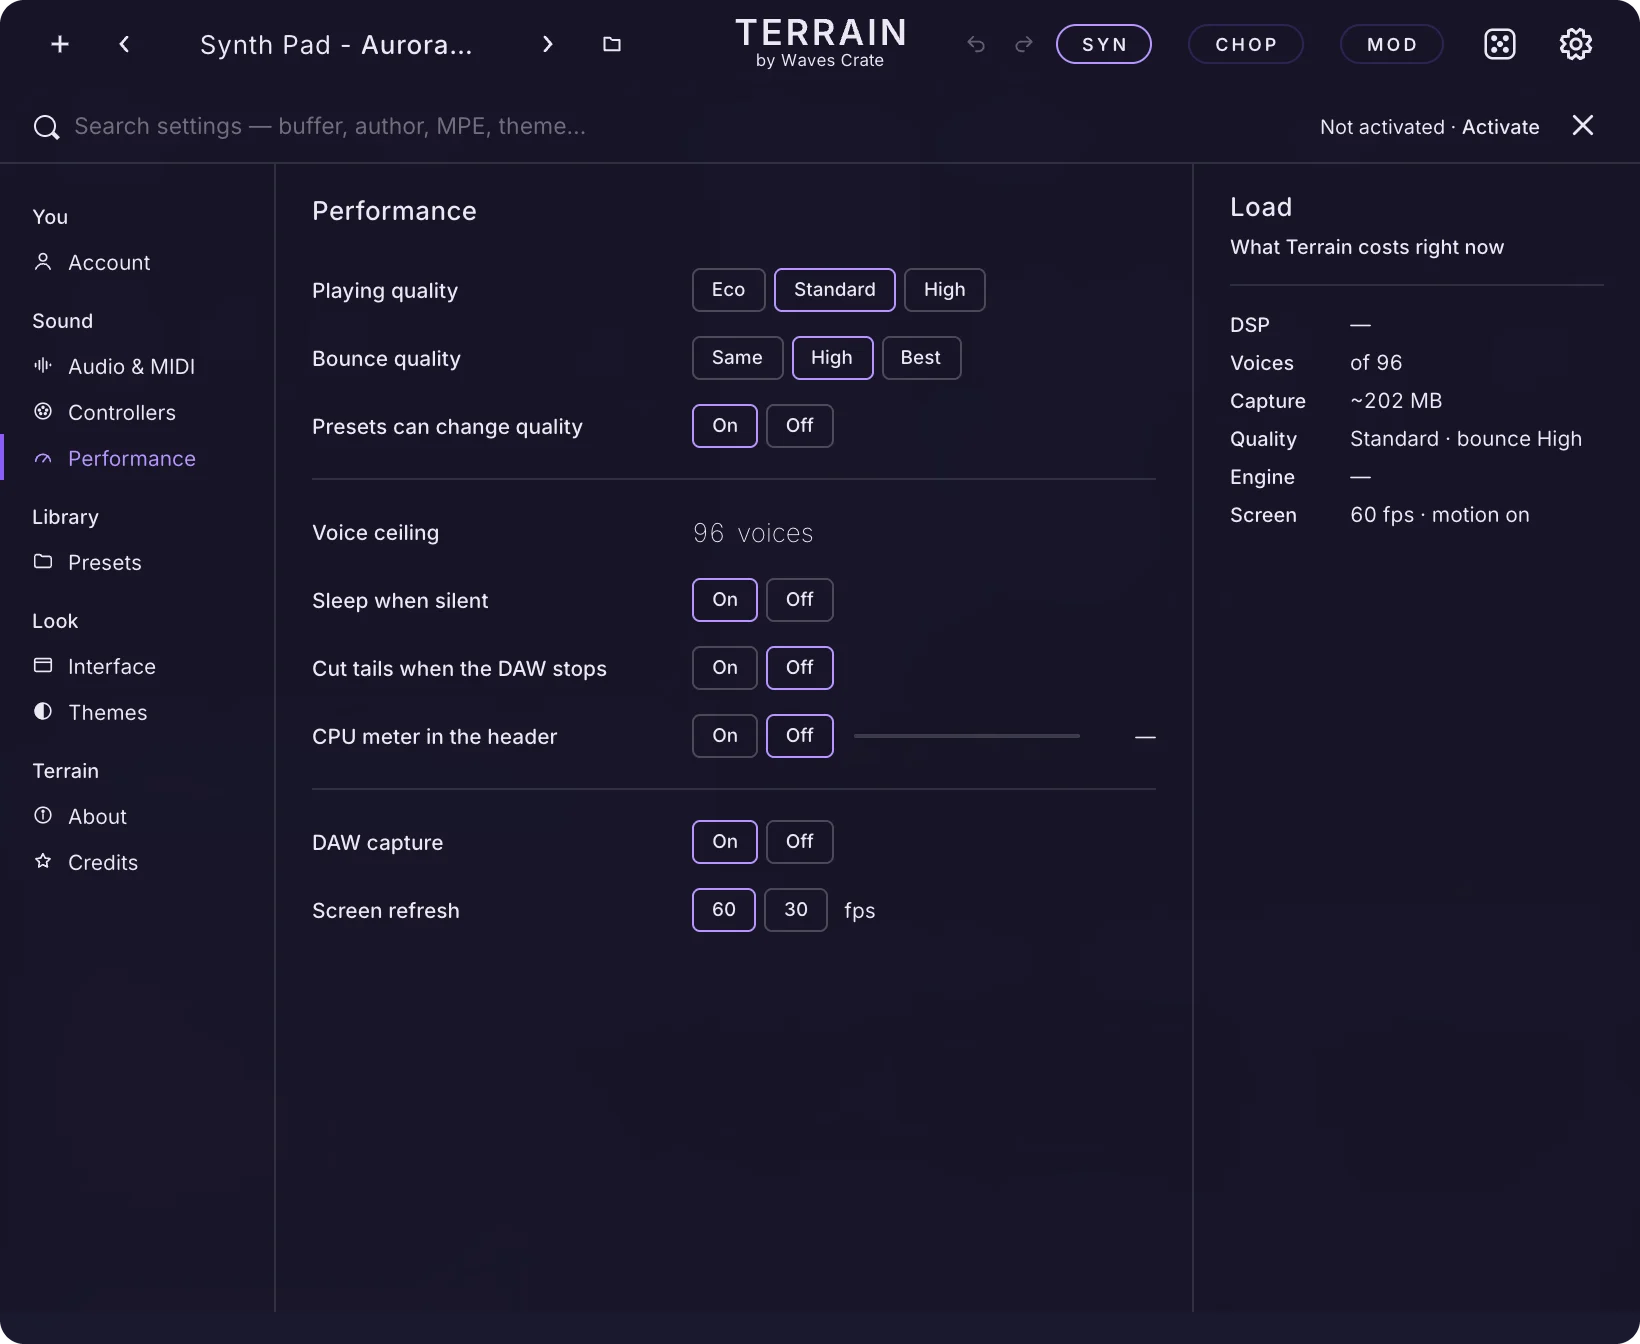This screenshot has width=1640, height=1344.
Task: Open Audio & MIDI settings
Action: pyautogui.click(x=137, y=366)
